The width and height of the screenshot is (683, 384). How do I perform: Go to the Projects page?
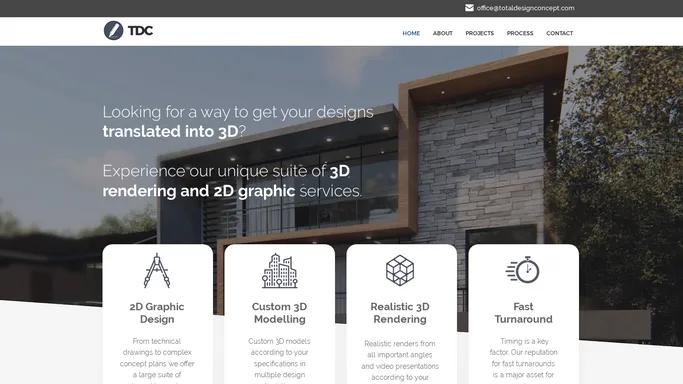[x=480, y=33]
